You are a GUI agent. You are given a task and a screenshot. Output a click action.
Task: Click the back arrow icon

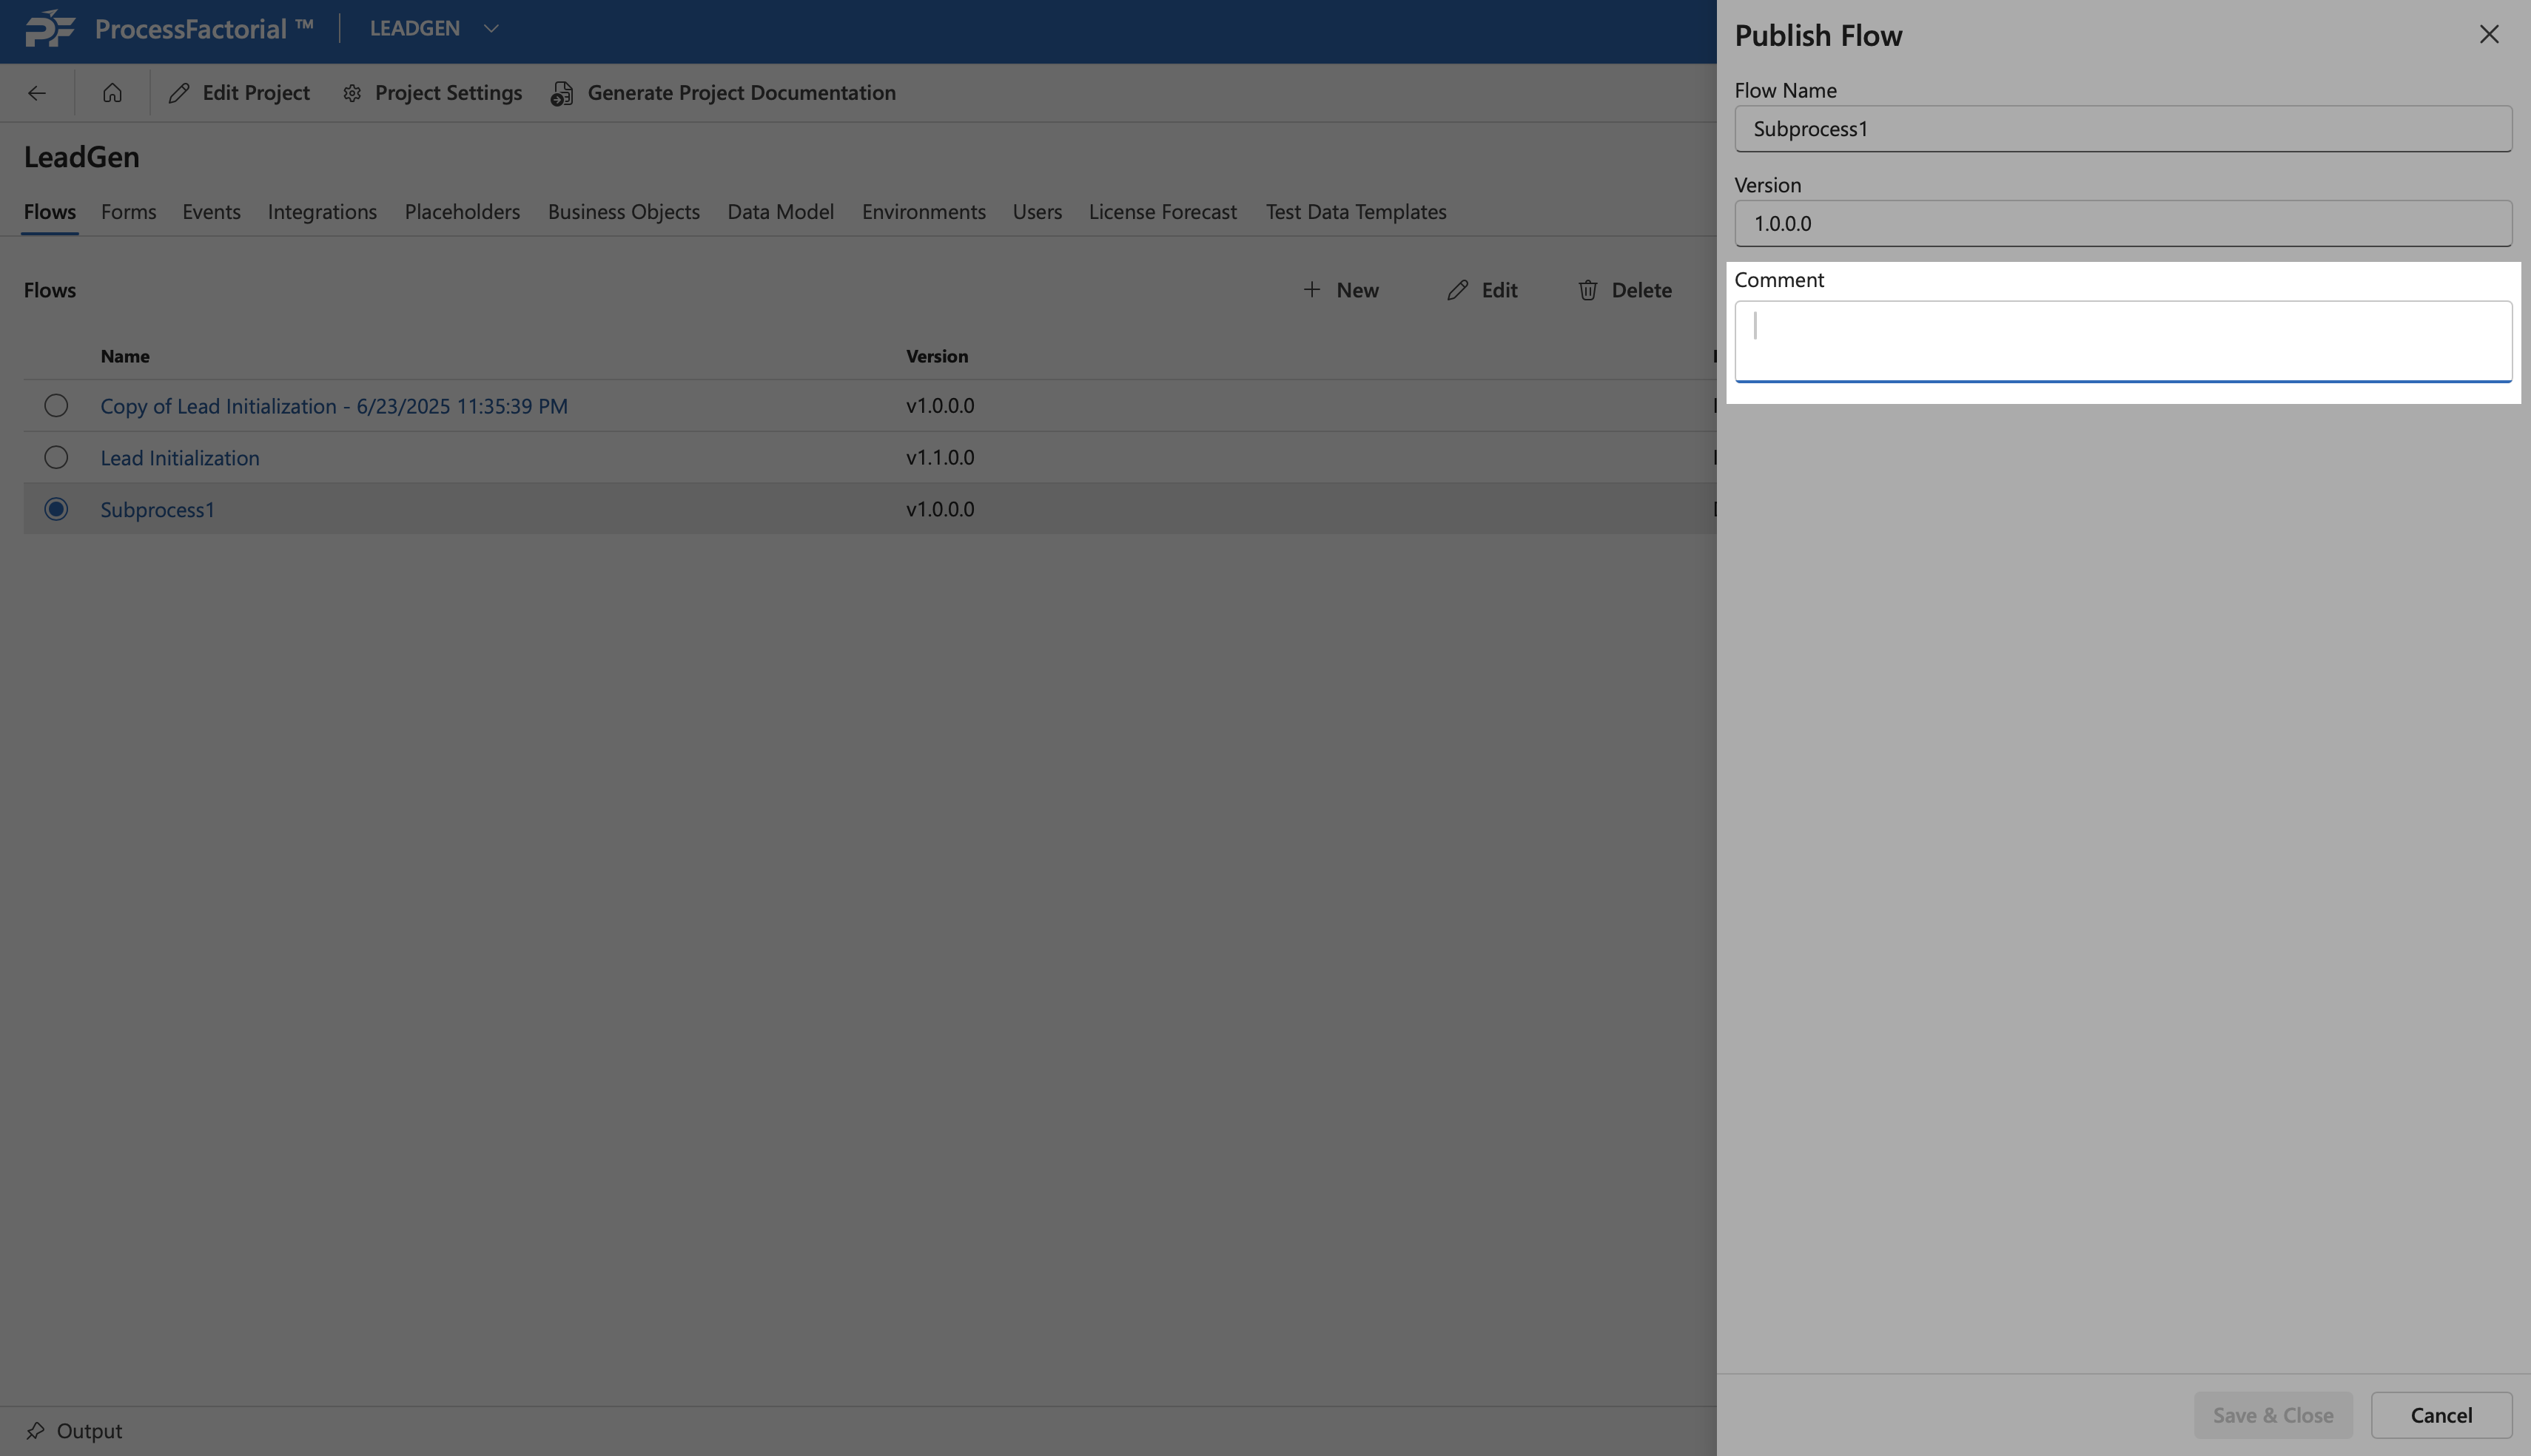point(37,93)
